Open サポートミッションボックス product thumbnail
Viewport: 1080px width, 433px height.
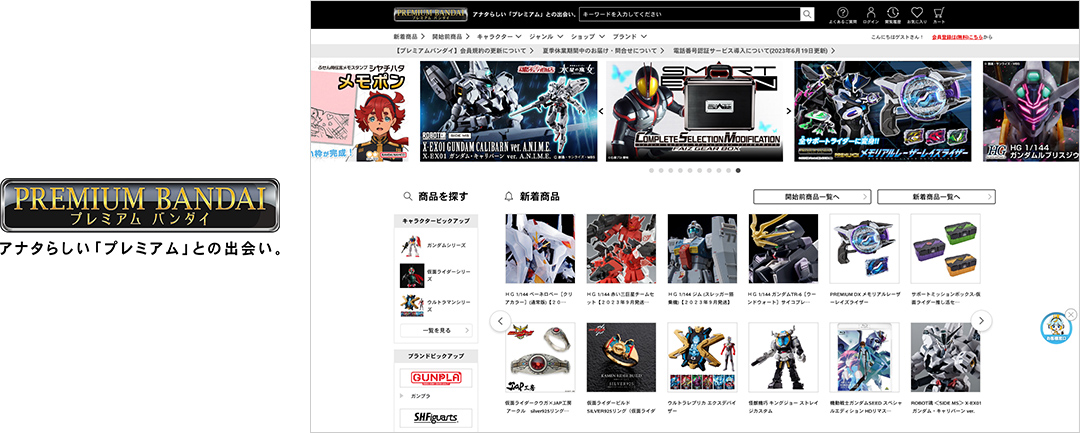tap(945, 249)
